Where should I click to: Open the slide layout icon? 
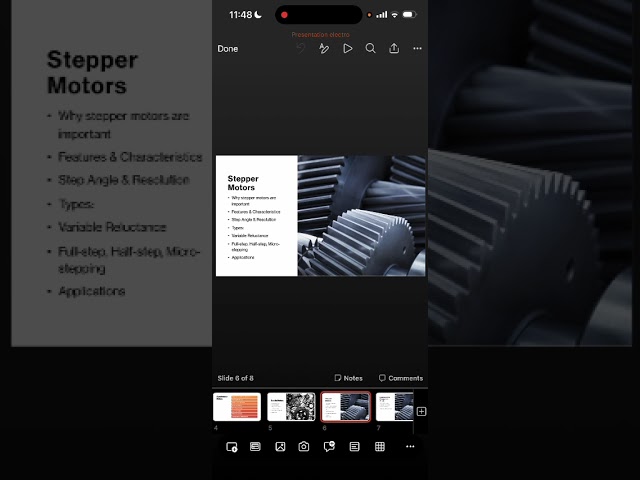pyautogui.click(x=255, y=447)
